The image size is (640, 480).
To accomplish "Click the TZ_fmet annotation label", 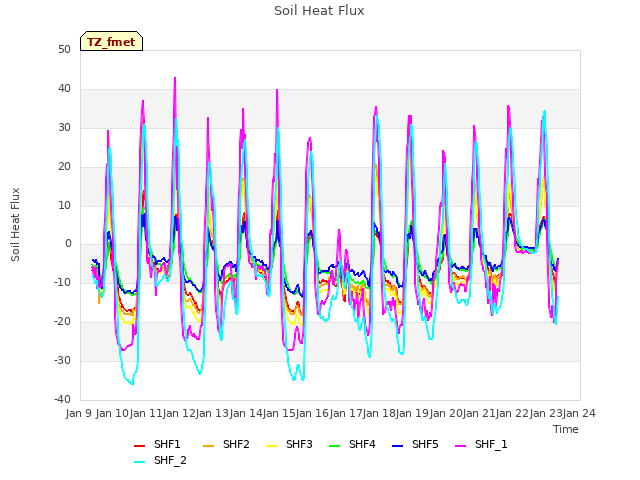I will pyautogui.click(x=111, y=42).
